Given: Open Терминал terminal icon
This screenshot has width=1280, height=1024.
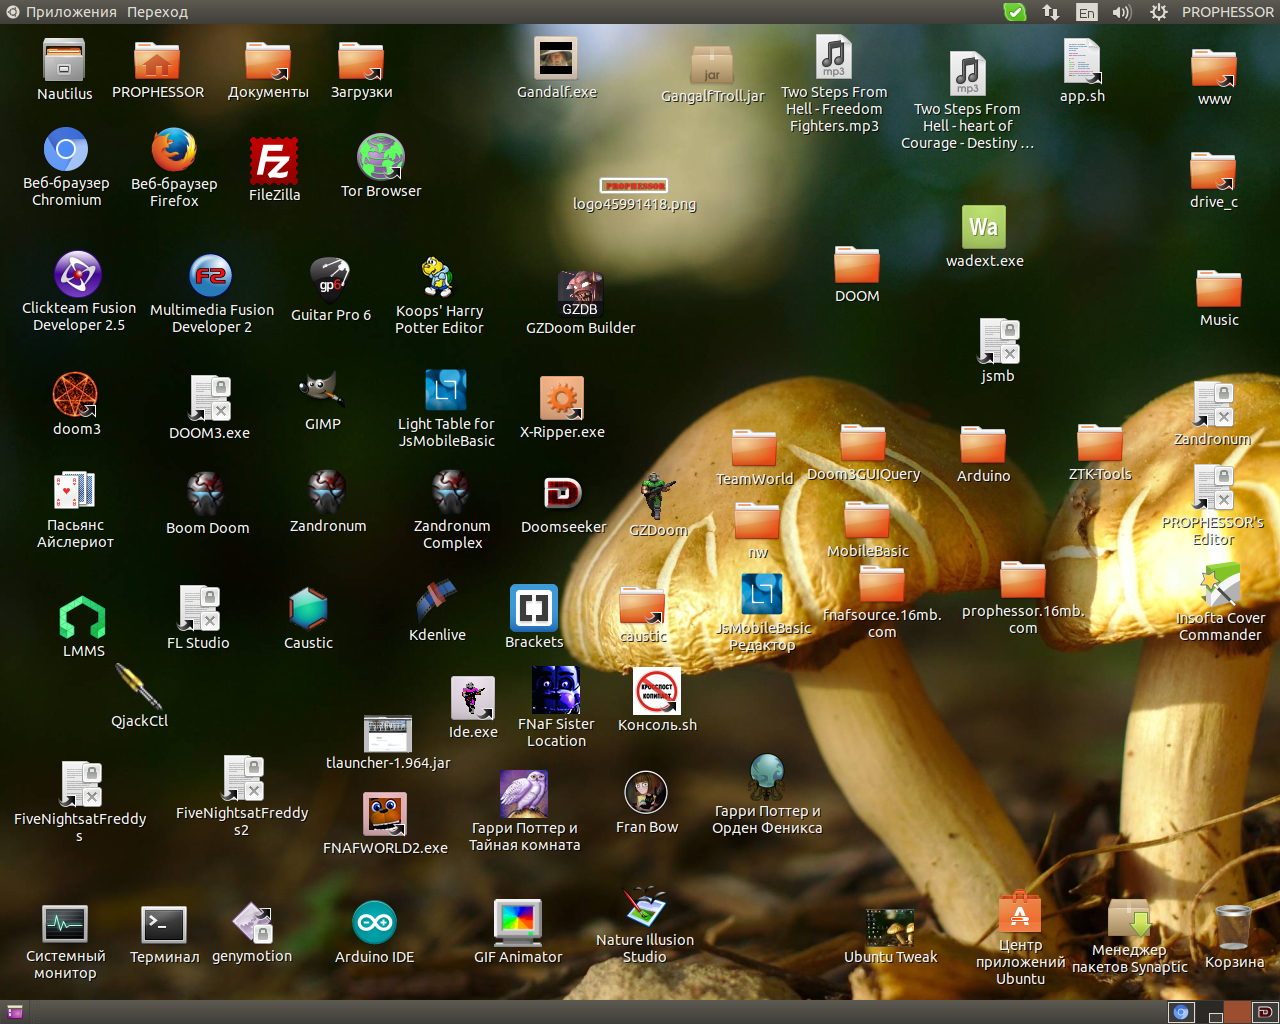Looking at the screenshot, I should (164, 925).
